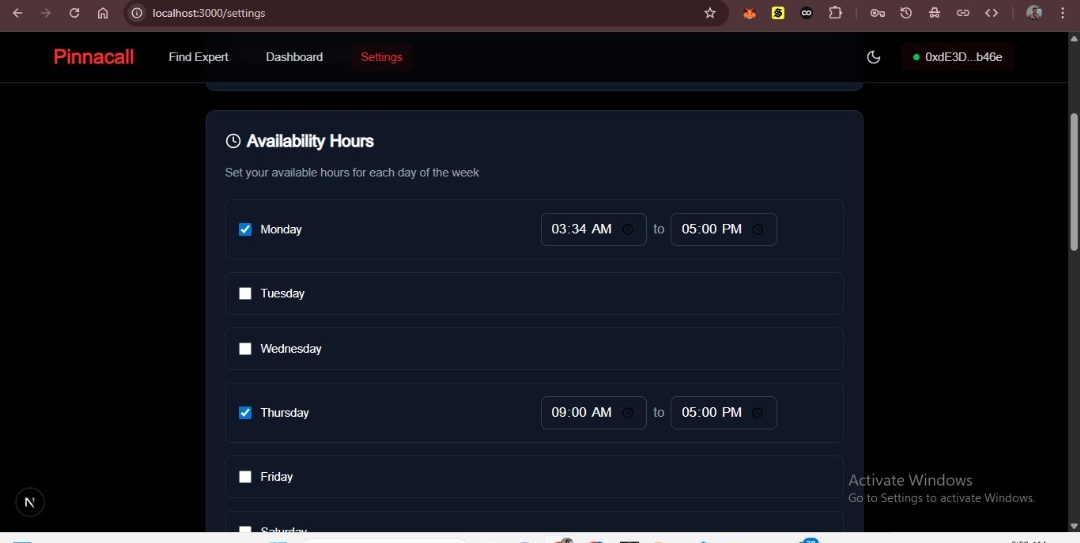Select the Settings nav item
This screenshot has height=543, width=1080.
tap(382, 57)
